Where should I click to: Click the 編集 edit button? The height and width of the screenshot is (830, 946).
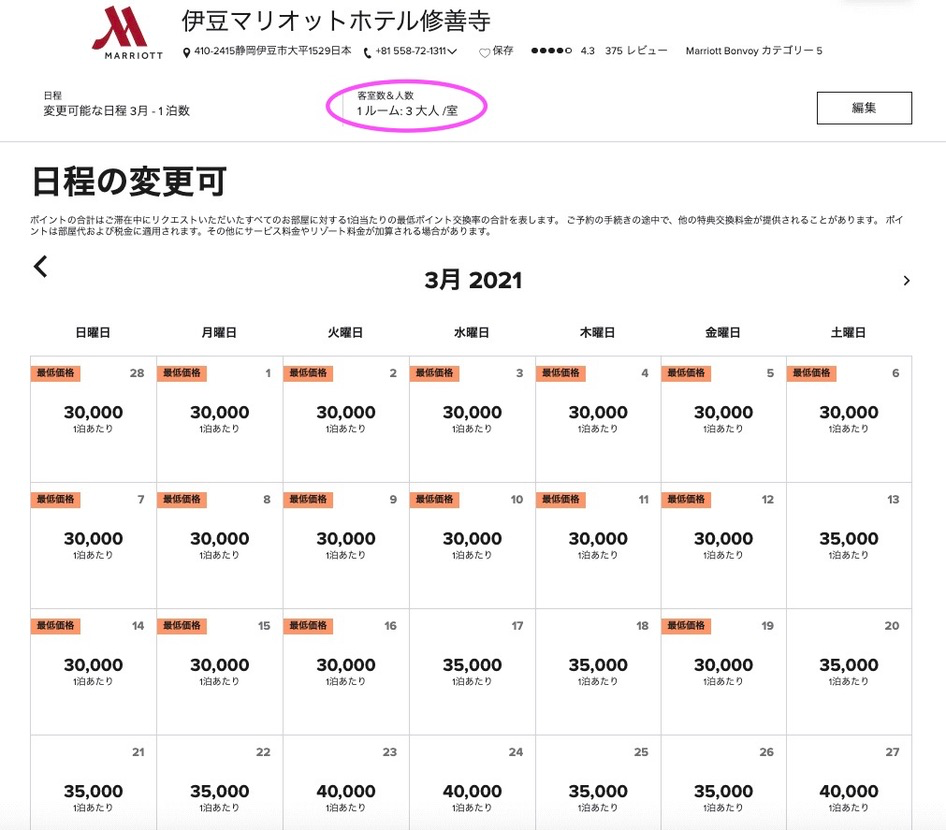click(x=863, y=108)
